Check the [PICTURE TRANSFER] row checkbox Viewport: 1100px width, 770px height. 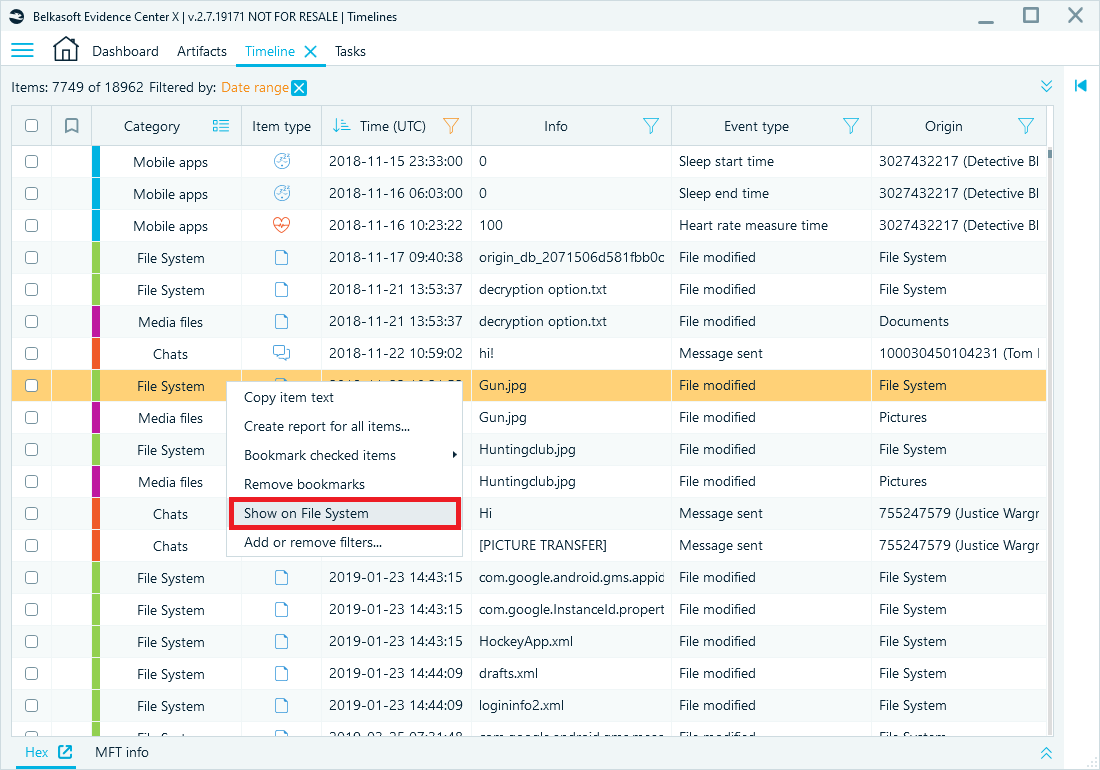coord(32,545)
